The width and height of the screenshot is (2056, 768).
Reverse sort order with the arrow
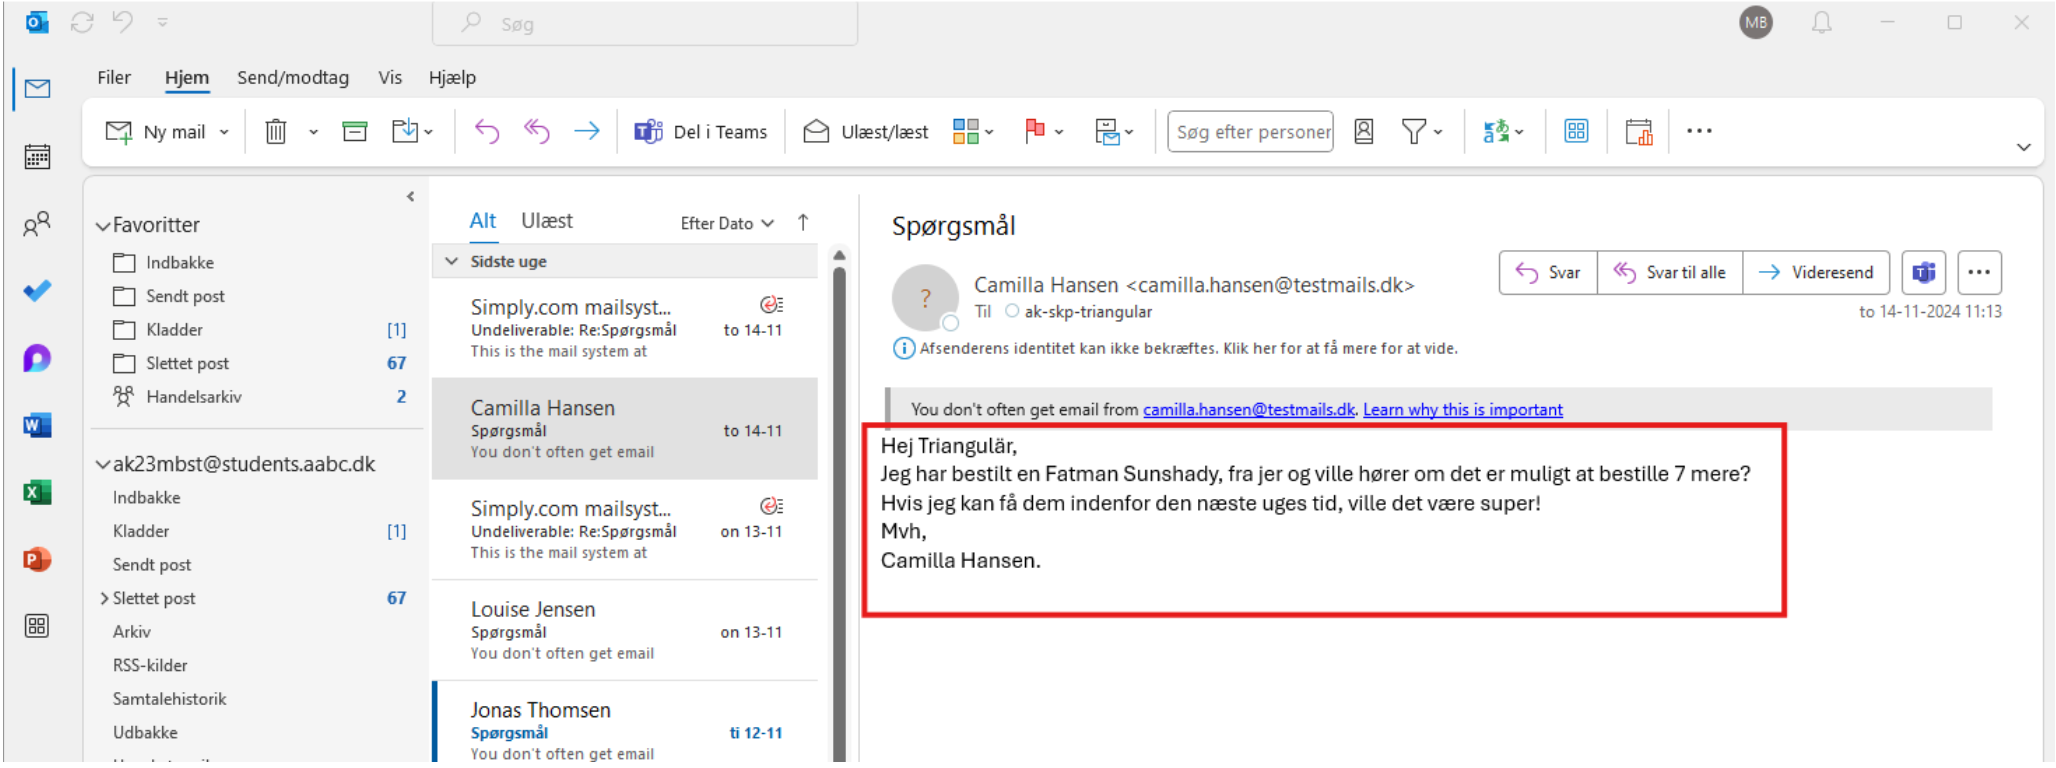803,223
